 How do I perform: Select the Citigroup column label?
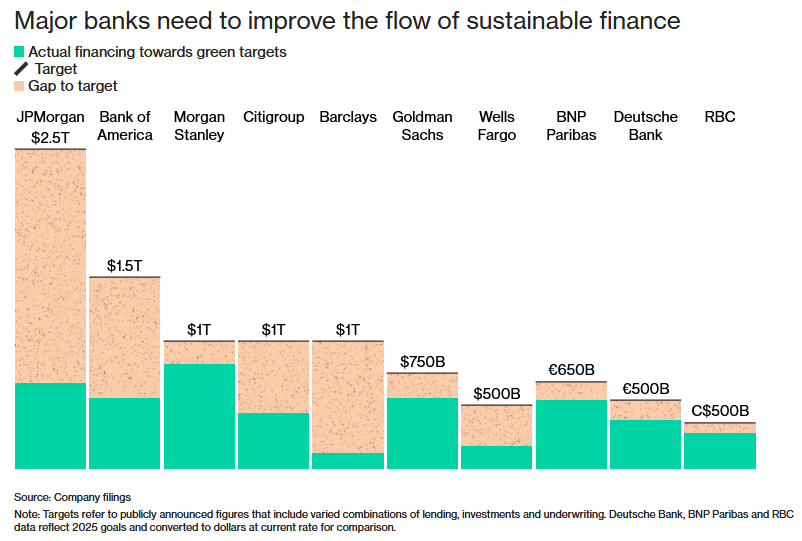pos(273,117)
